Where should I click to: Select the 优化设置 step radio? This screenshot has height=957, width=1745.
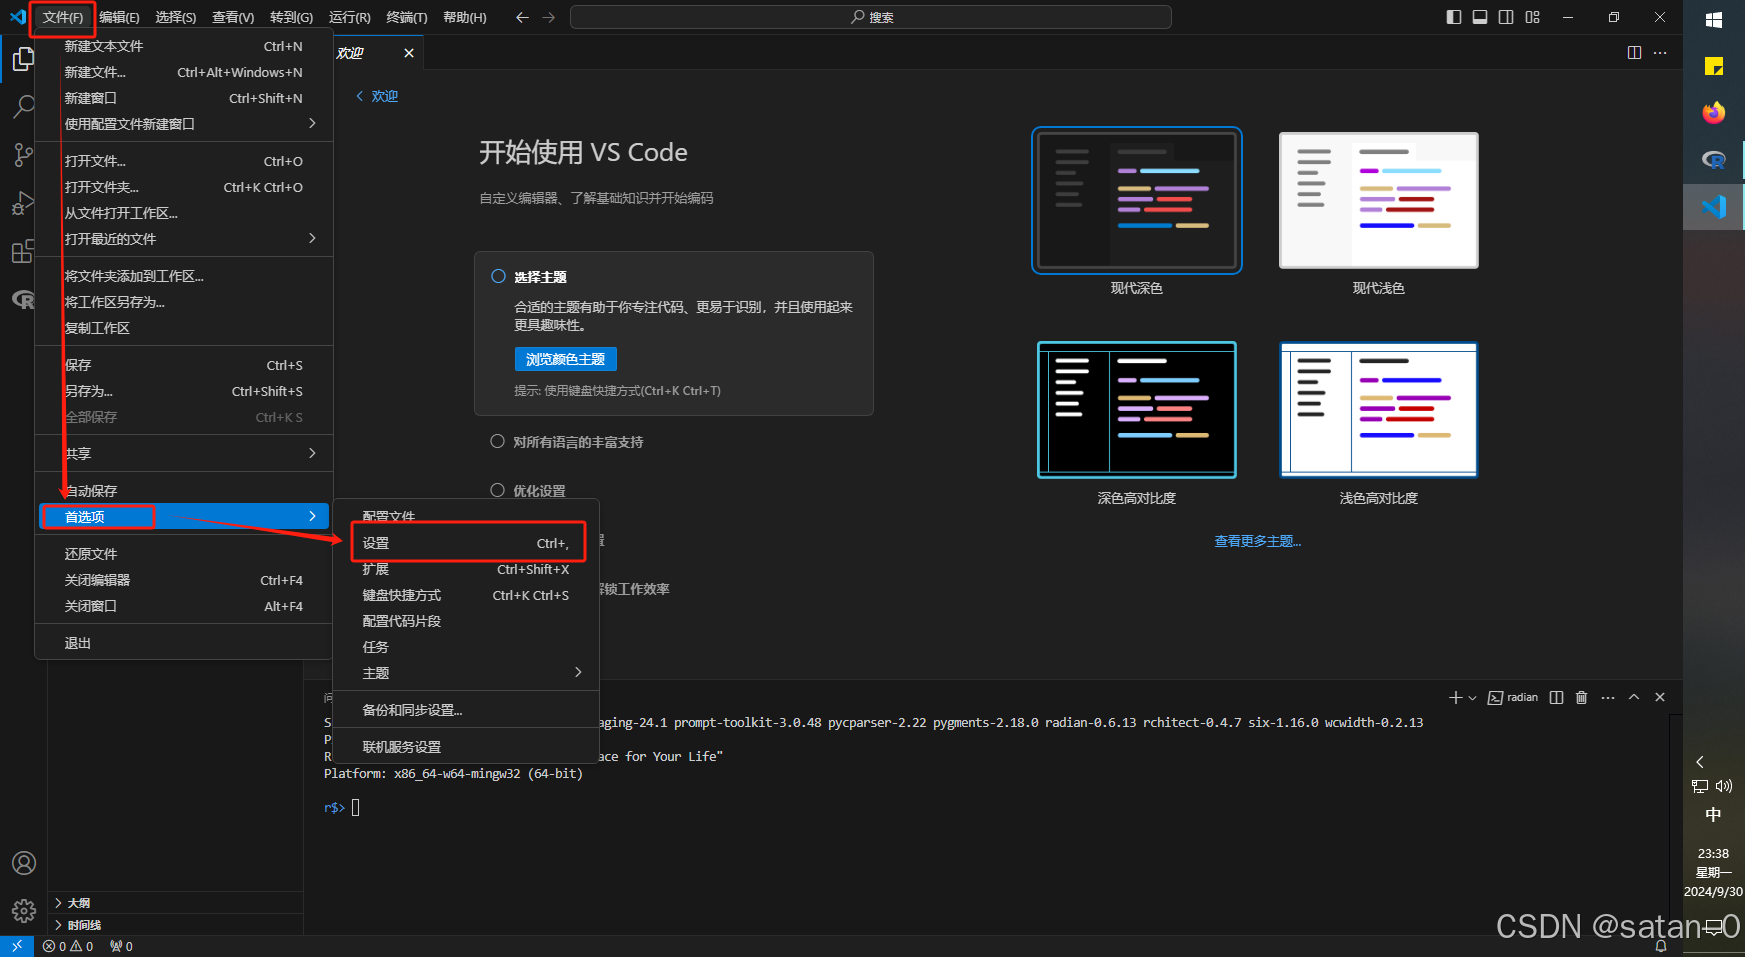click(x=497, y=490)
